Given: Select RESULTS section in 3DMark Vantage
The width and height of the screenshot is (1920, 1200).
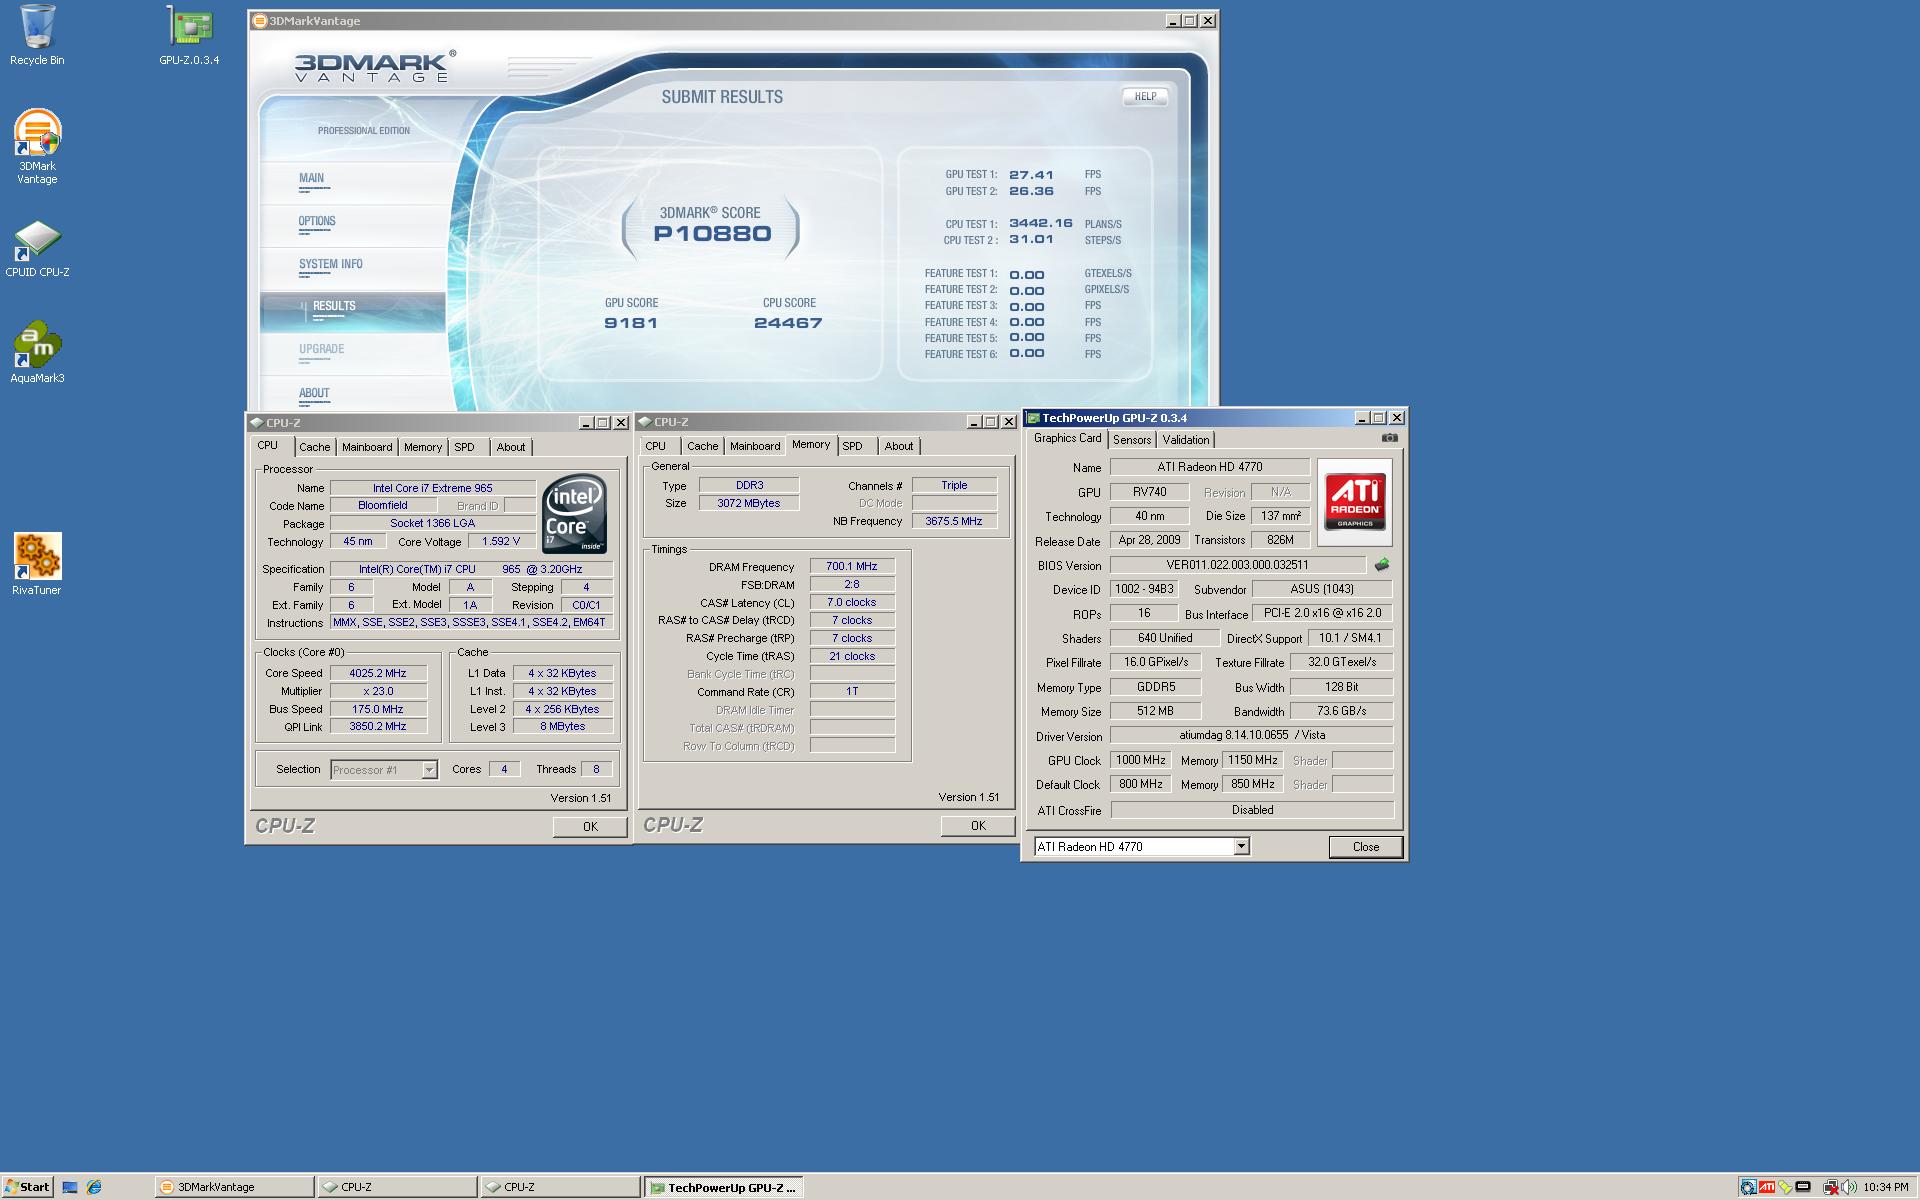Looking at the screenshot, I should pyautogui.click(x=353, y=311).
